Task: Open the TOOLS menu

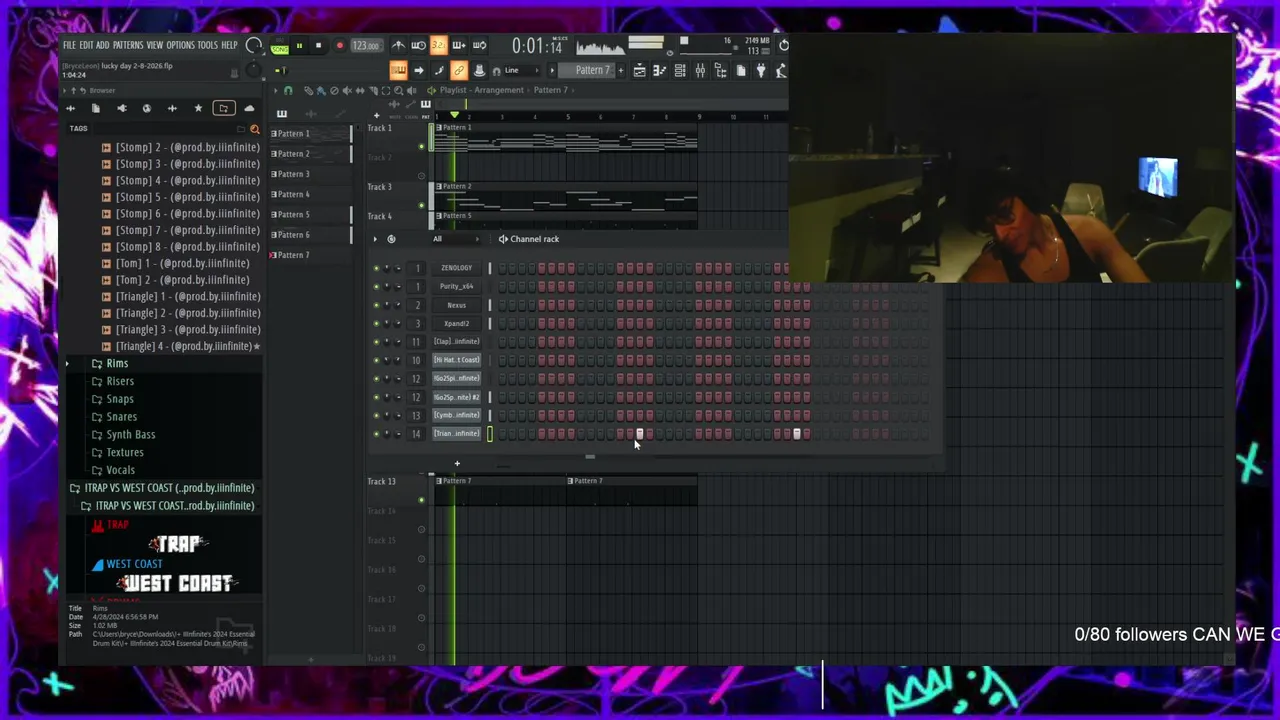Action: pos(207,45)
